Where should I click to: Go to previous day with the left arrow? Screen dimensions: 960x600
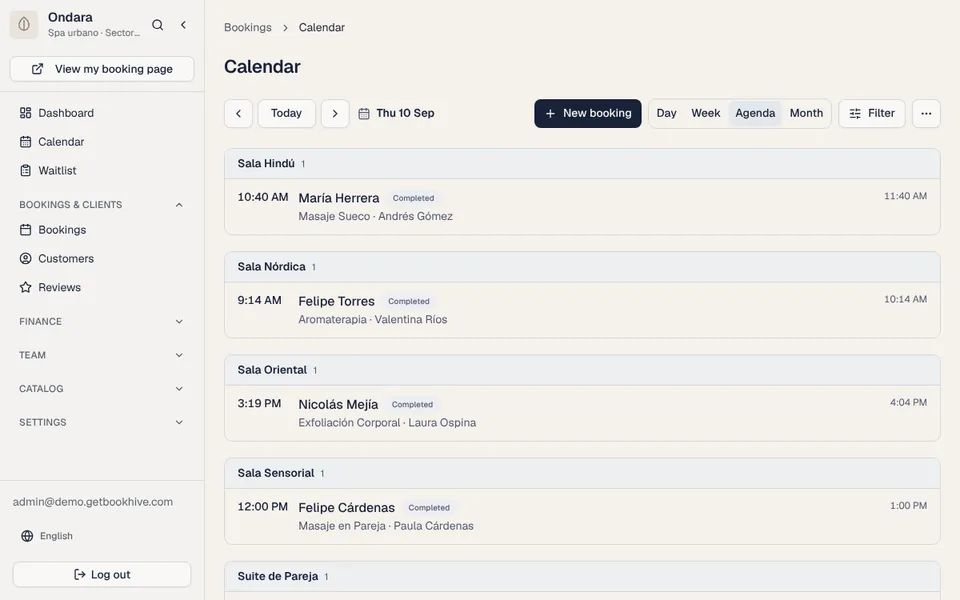point(238,113)
